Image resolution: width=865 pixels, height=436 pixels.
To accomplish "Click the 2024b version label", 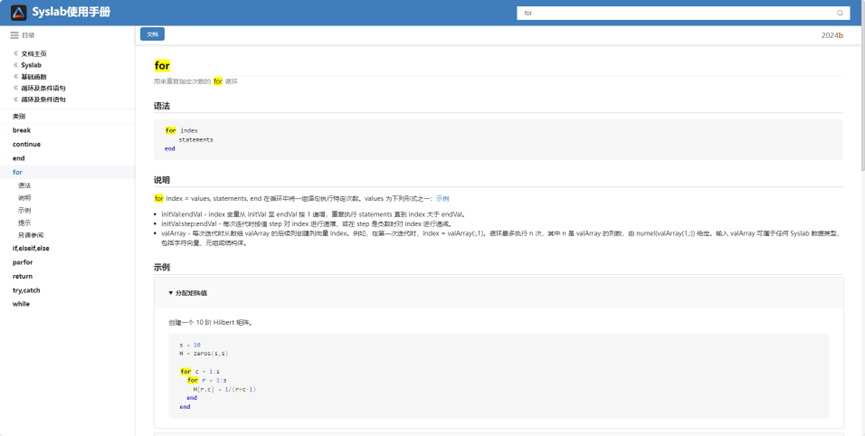I will point(832,35).
